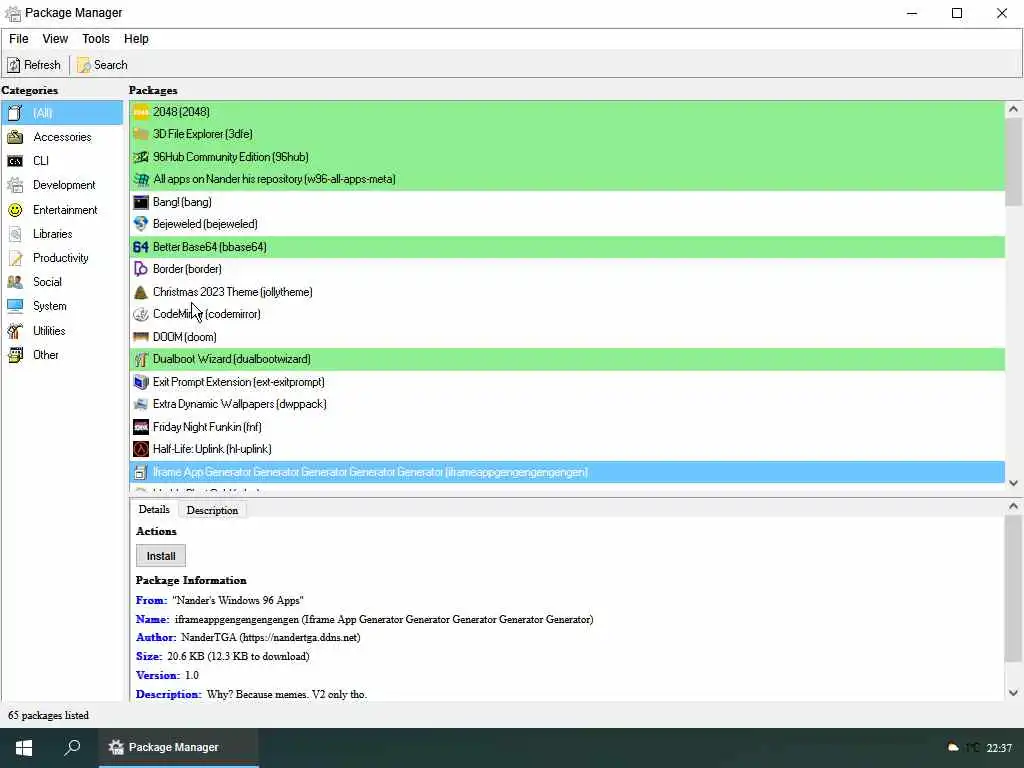The image size is (1024, 768).
Task: Click the taskbar clock showing 22:37
Action: (x=999, y=748)
